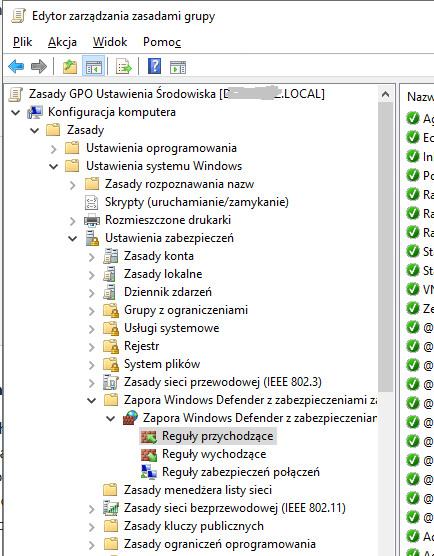Collapse Ustawienia systemu Windows node
434x556 pixels.
point(54,167)
